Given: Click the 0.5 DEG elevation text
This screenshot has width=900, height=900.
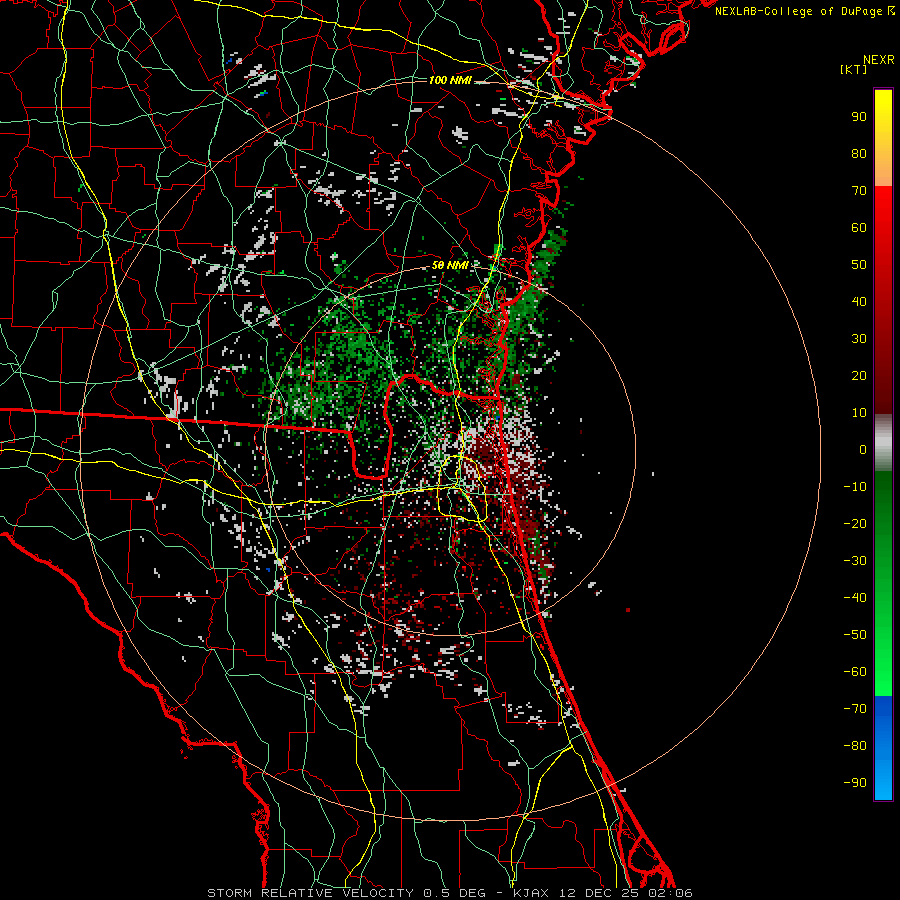Looking at the screenshot, I should tap(455, 893).
